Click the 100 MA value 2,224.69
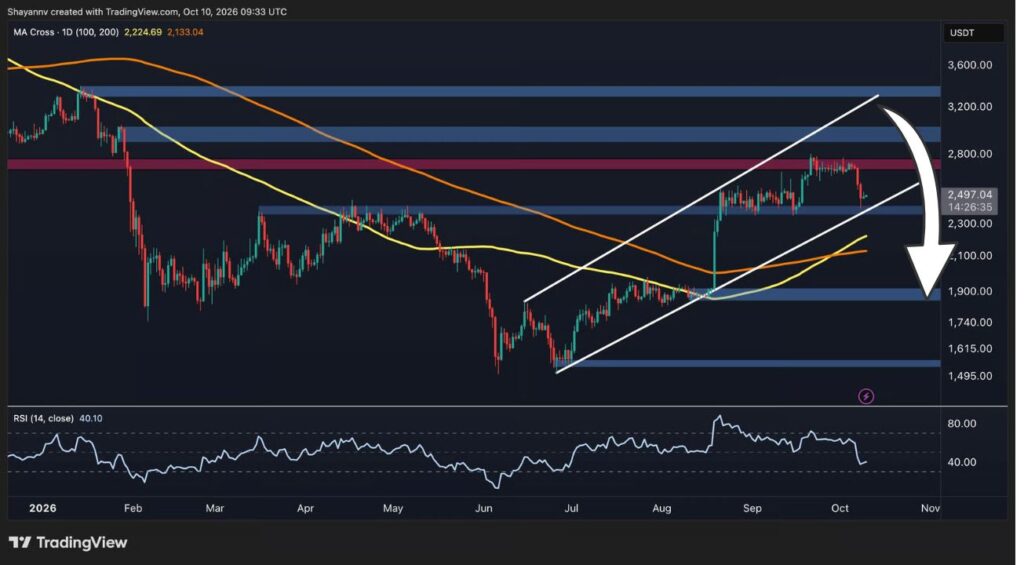The height and width of the screenshot is (565, 1024). click(x=143, y=32)
